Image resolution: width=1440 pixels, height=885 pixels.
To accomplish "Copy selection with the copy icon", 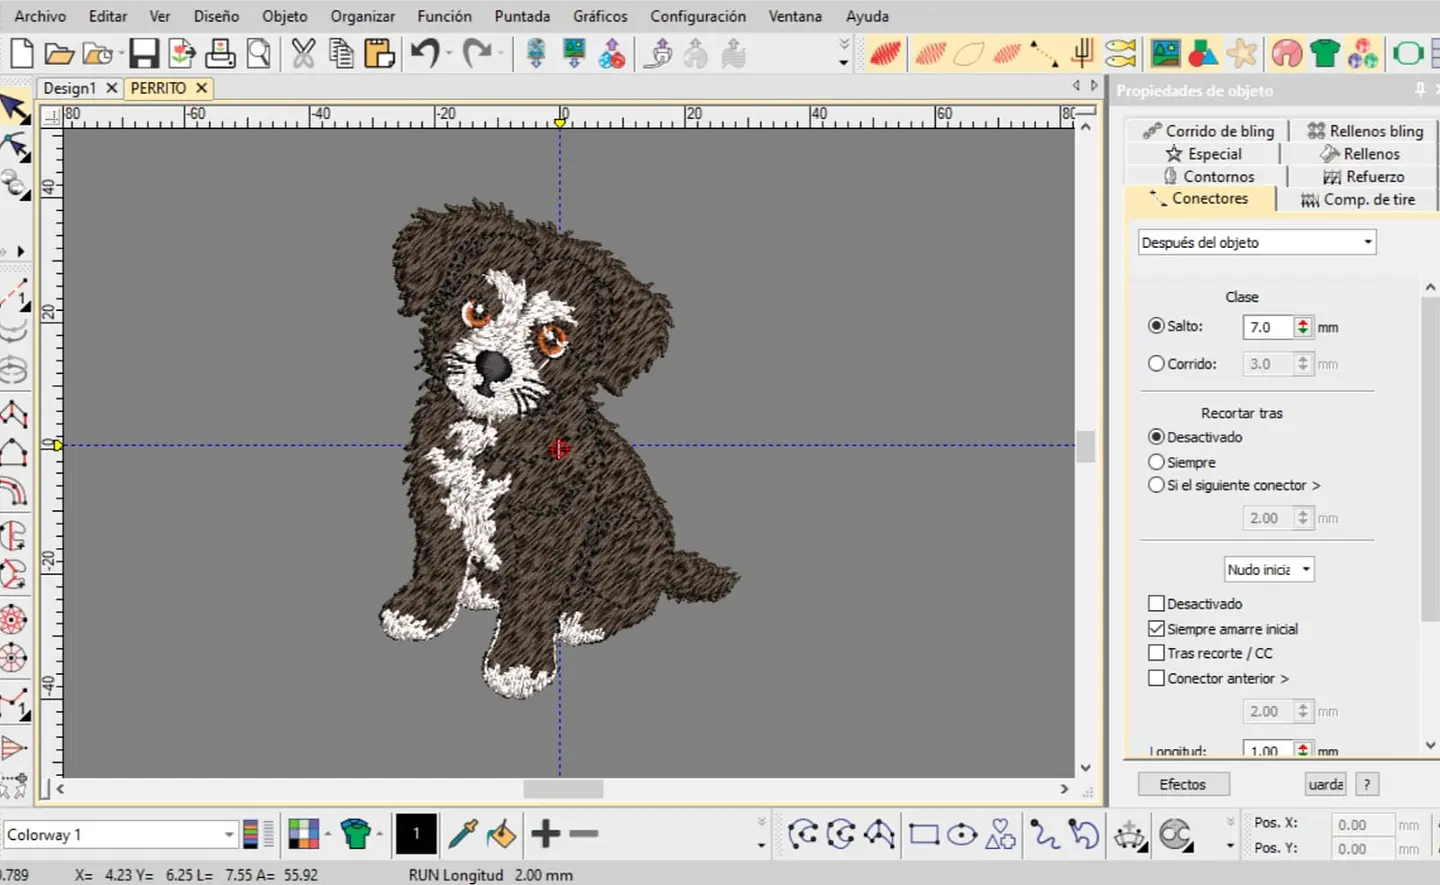I will click(341, 53).
